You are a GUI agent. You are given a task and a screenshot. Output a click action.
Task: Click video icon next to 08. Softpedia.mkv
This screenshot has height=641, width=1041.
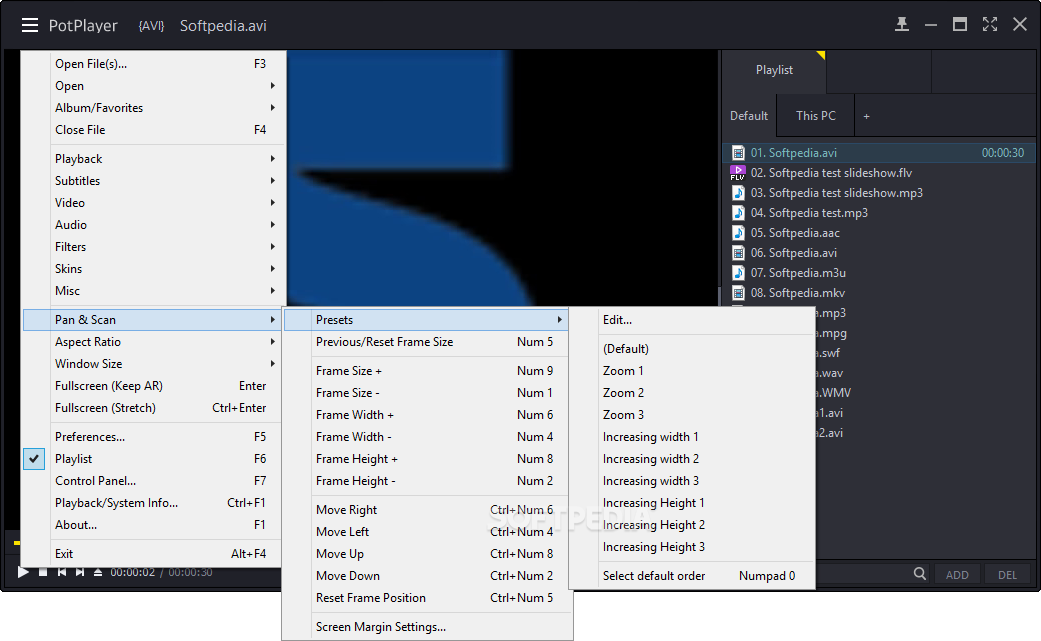pos(738,293)
